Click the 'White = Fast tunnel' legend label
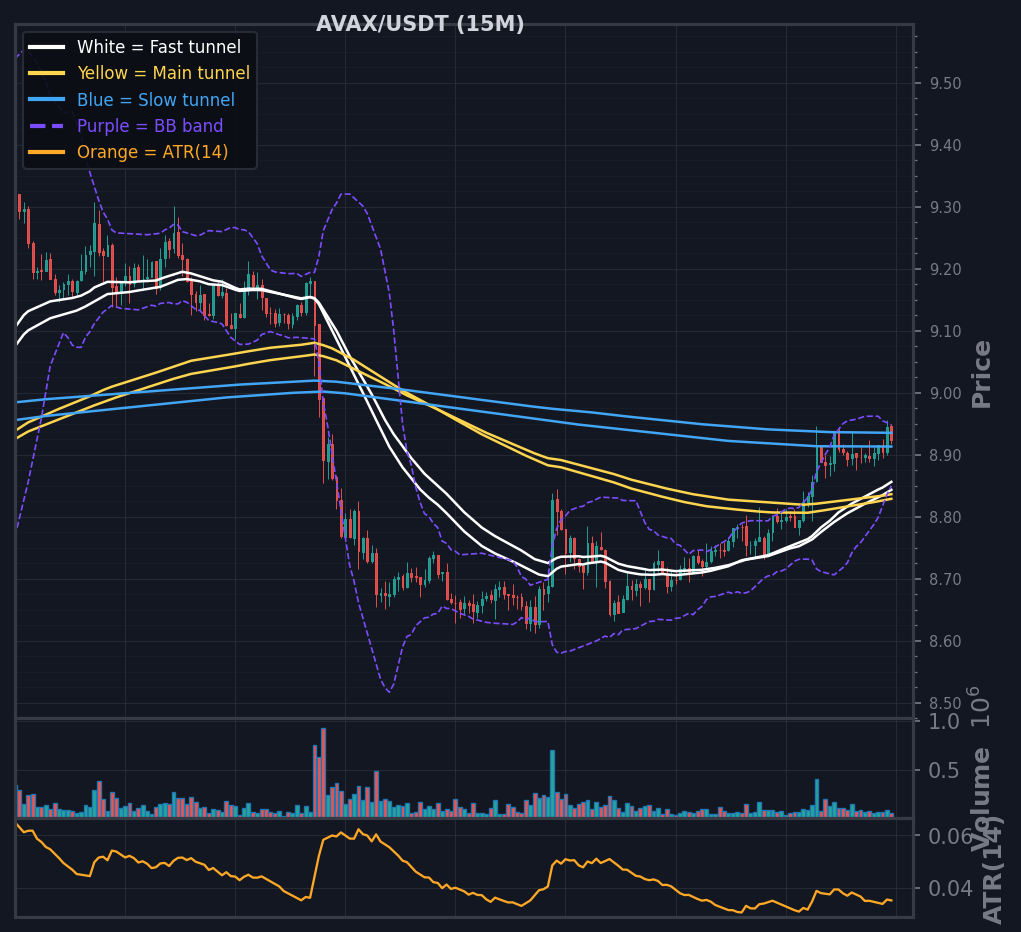The width and height of the screenshot is (1021, 932). pos(159,47)
